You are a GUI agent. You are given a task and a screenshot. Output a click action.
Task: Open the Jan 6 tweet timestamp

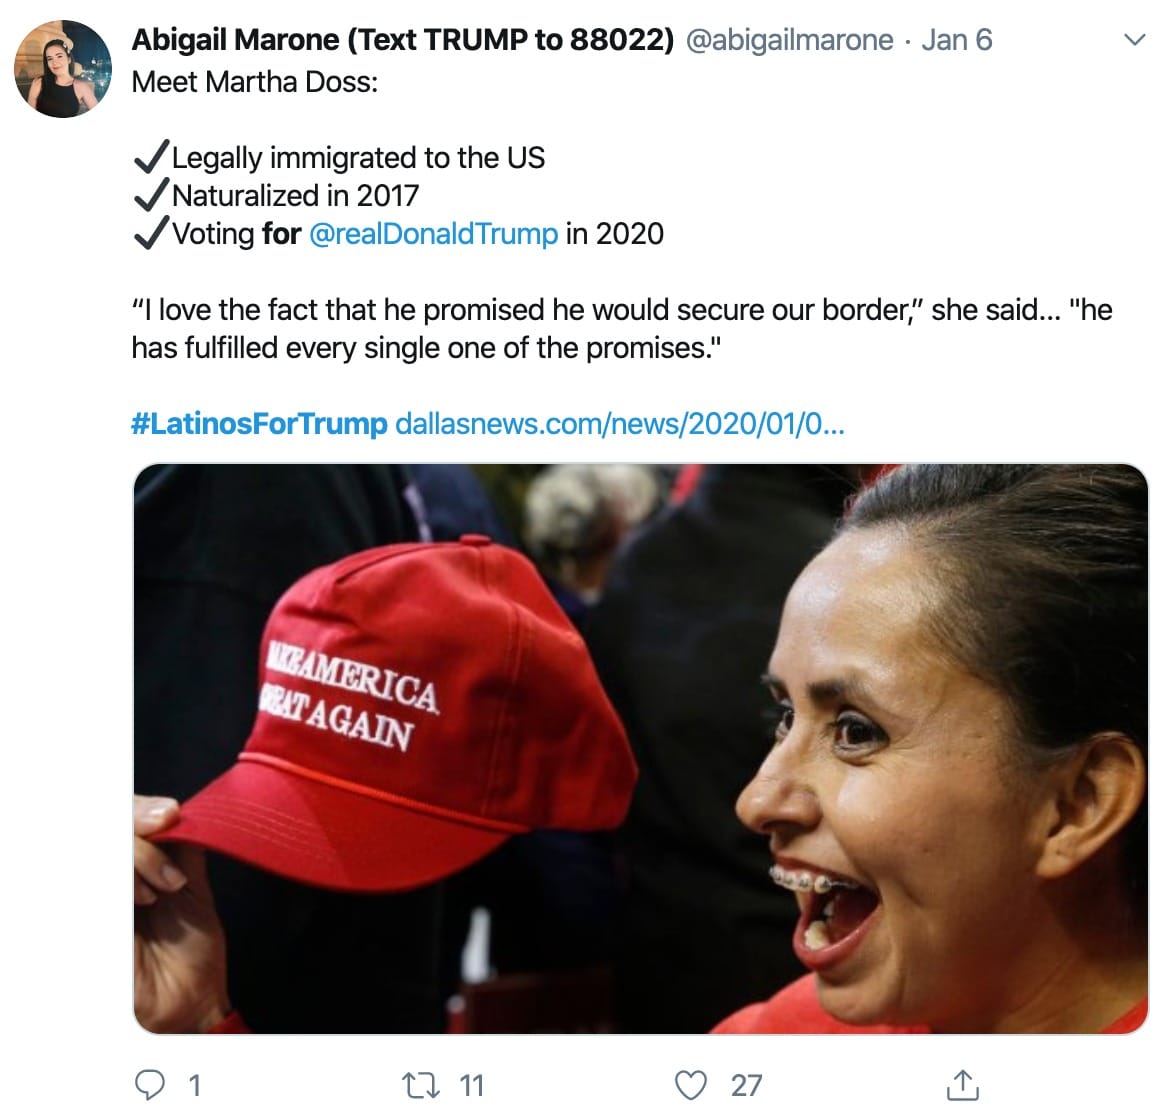[x=957, y=40]
